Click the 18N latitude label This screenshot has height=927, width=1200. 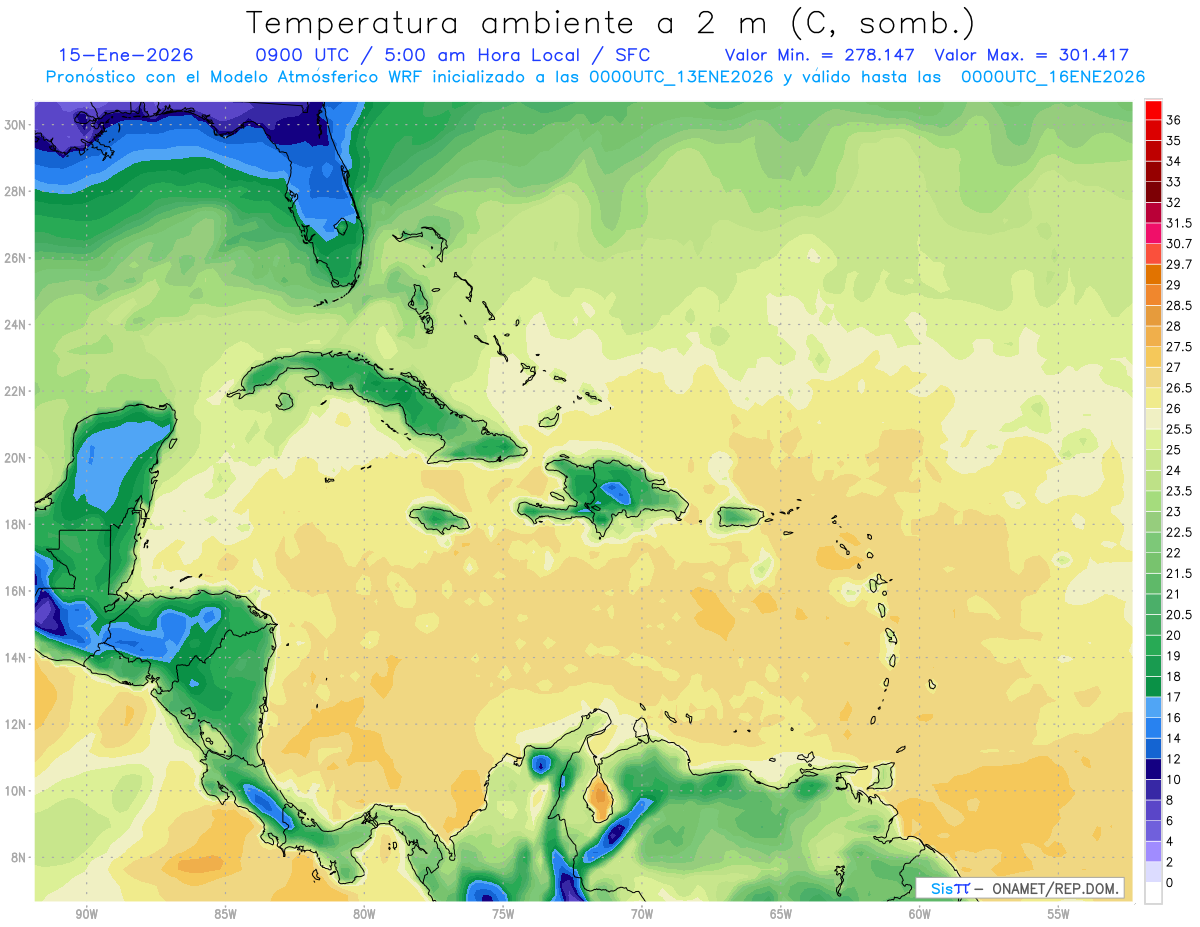(15, 524)
